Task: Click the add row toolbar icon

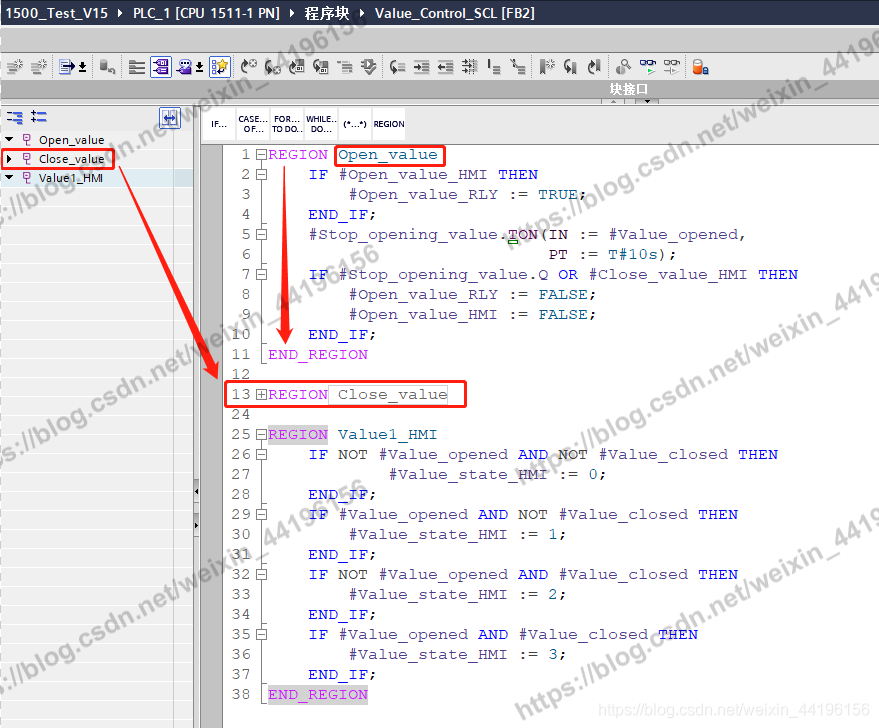Action: pos(39,67)
